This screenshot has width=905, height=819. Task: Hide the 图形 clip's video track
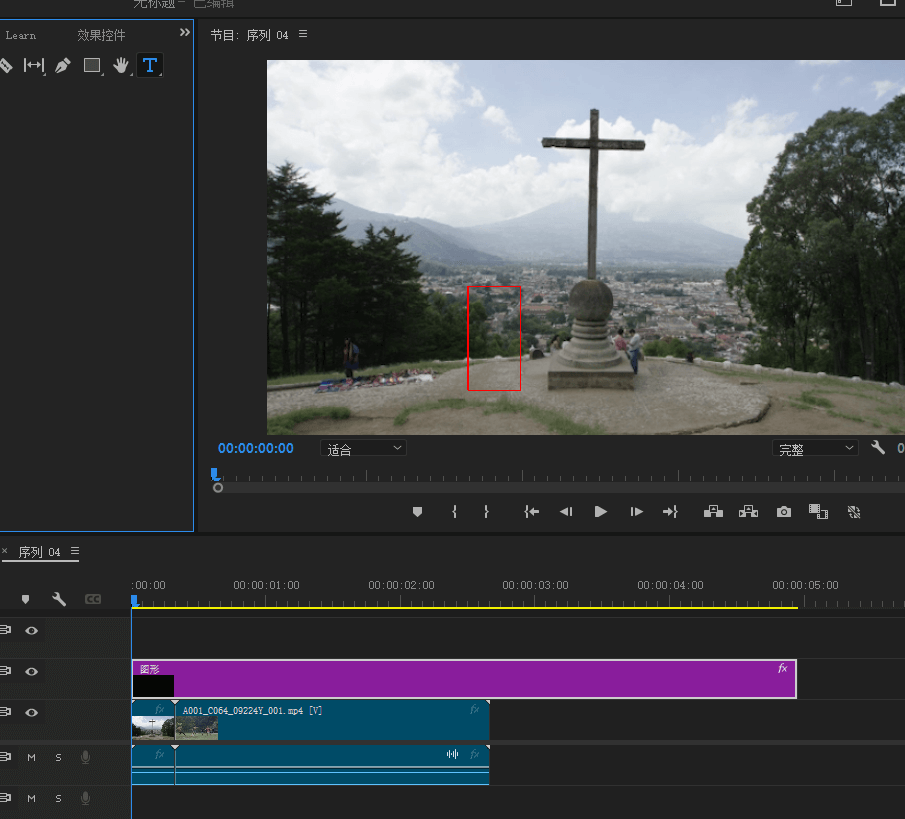[x=32, y=672]
